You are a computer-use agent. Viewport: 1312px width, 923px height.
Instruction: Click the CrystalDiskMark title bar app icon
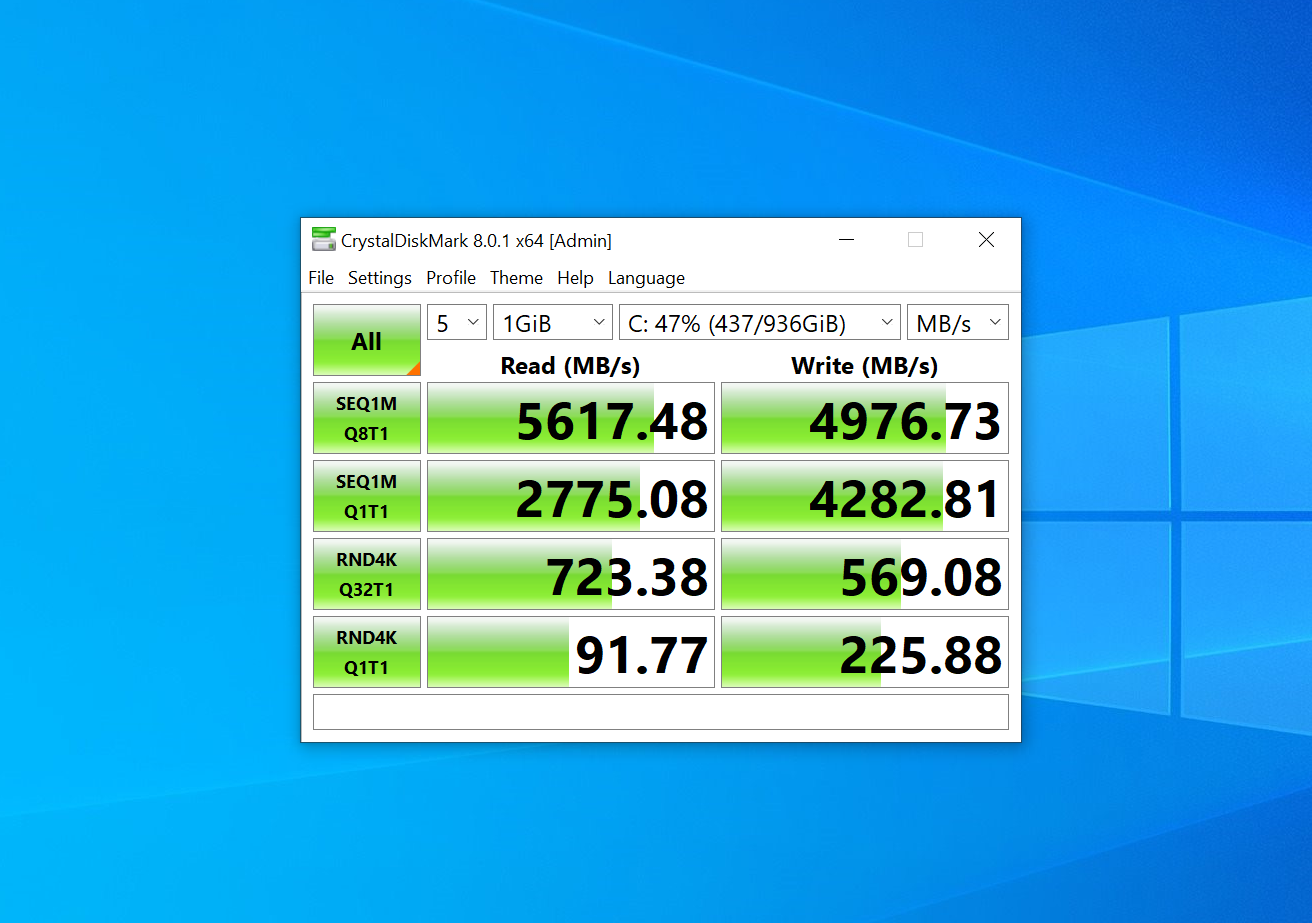323,240
